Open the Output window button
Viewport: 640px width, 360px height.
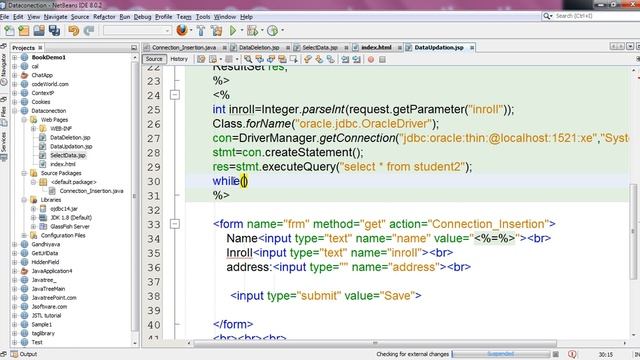24,354
